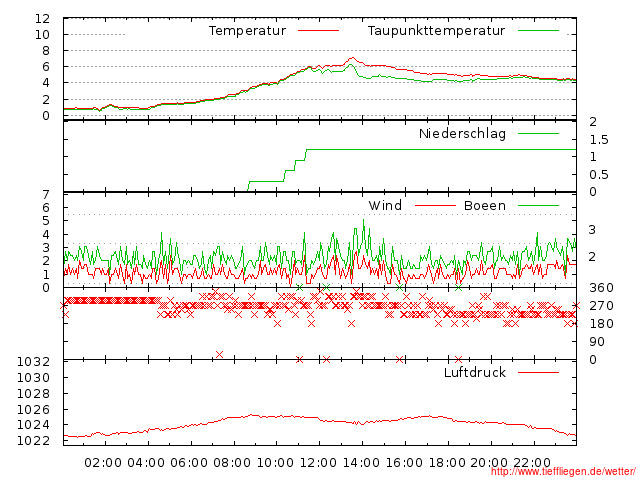Viewport: 640px width, 480px height.
Task: Click the 18:00 time axis label
Action: pyautogui.click(x=447, y=463)
